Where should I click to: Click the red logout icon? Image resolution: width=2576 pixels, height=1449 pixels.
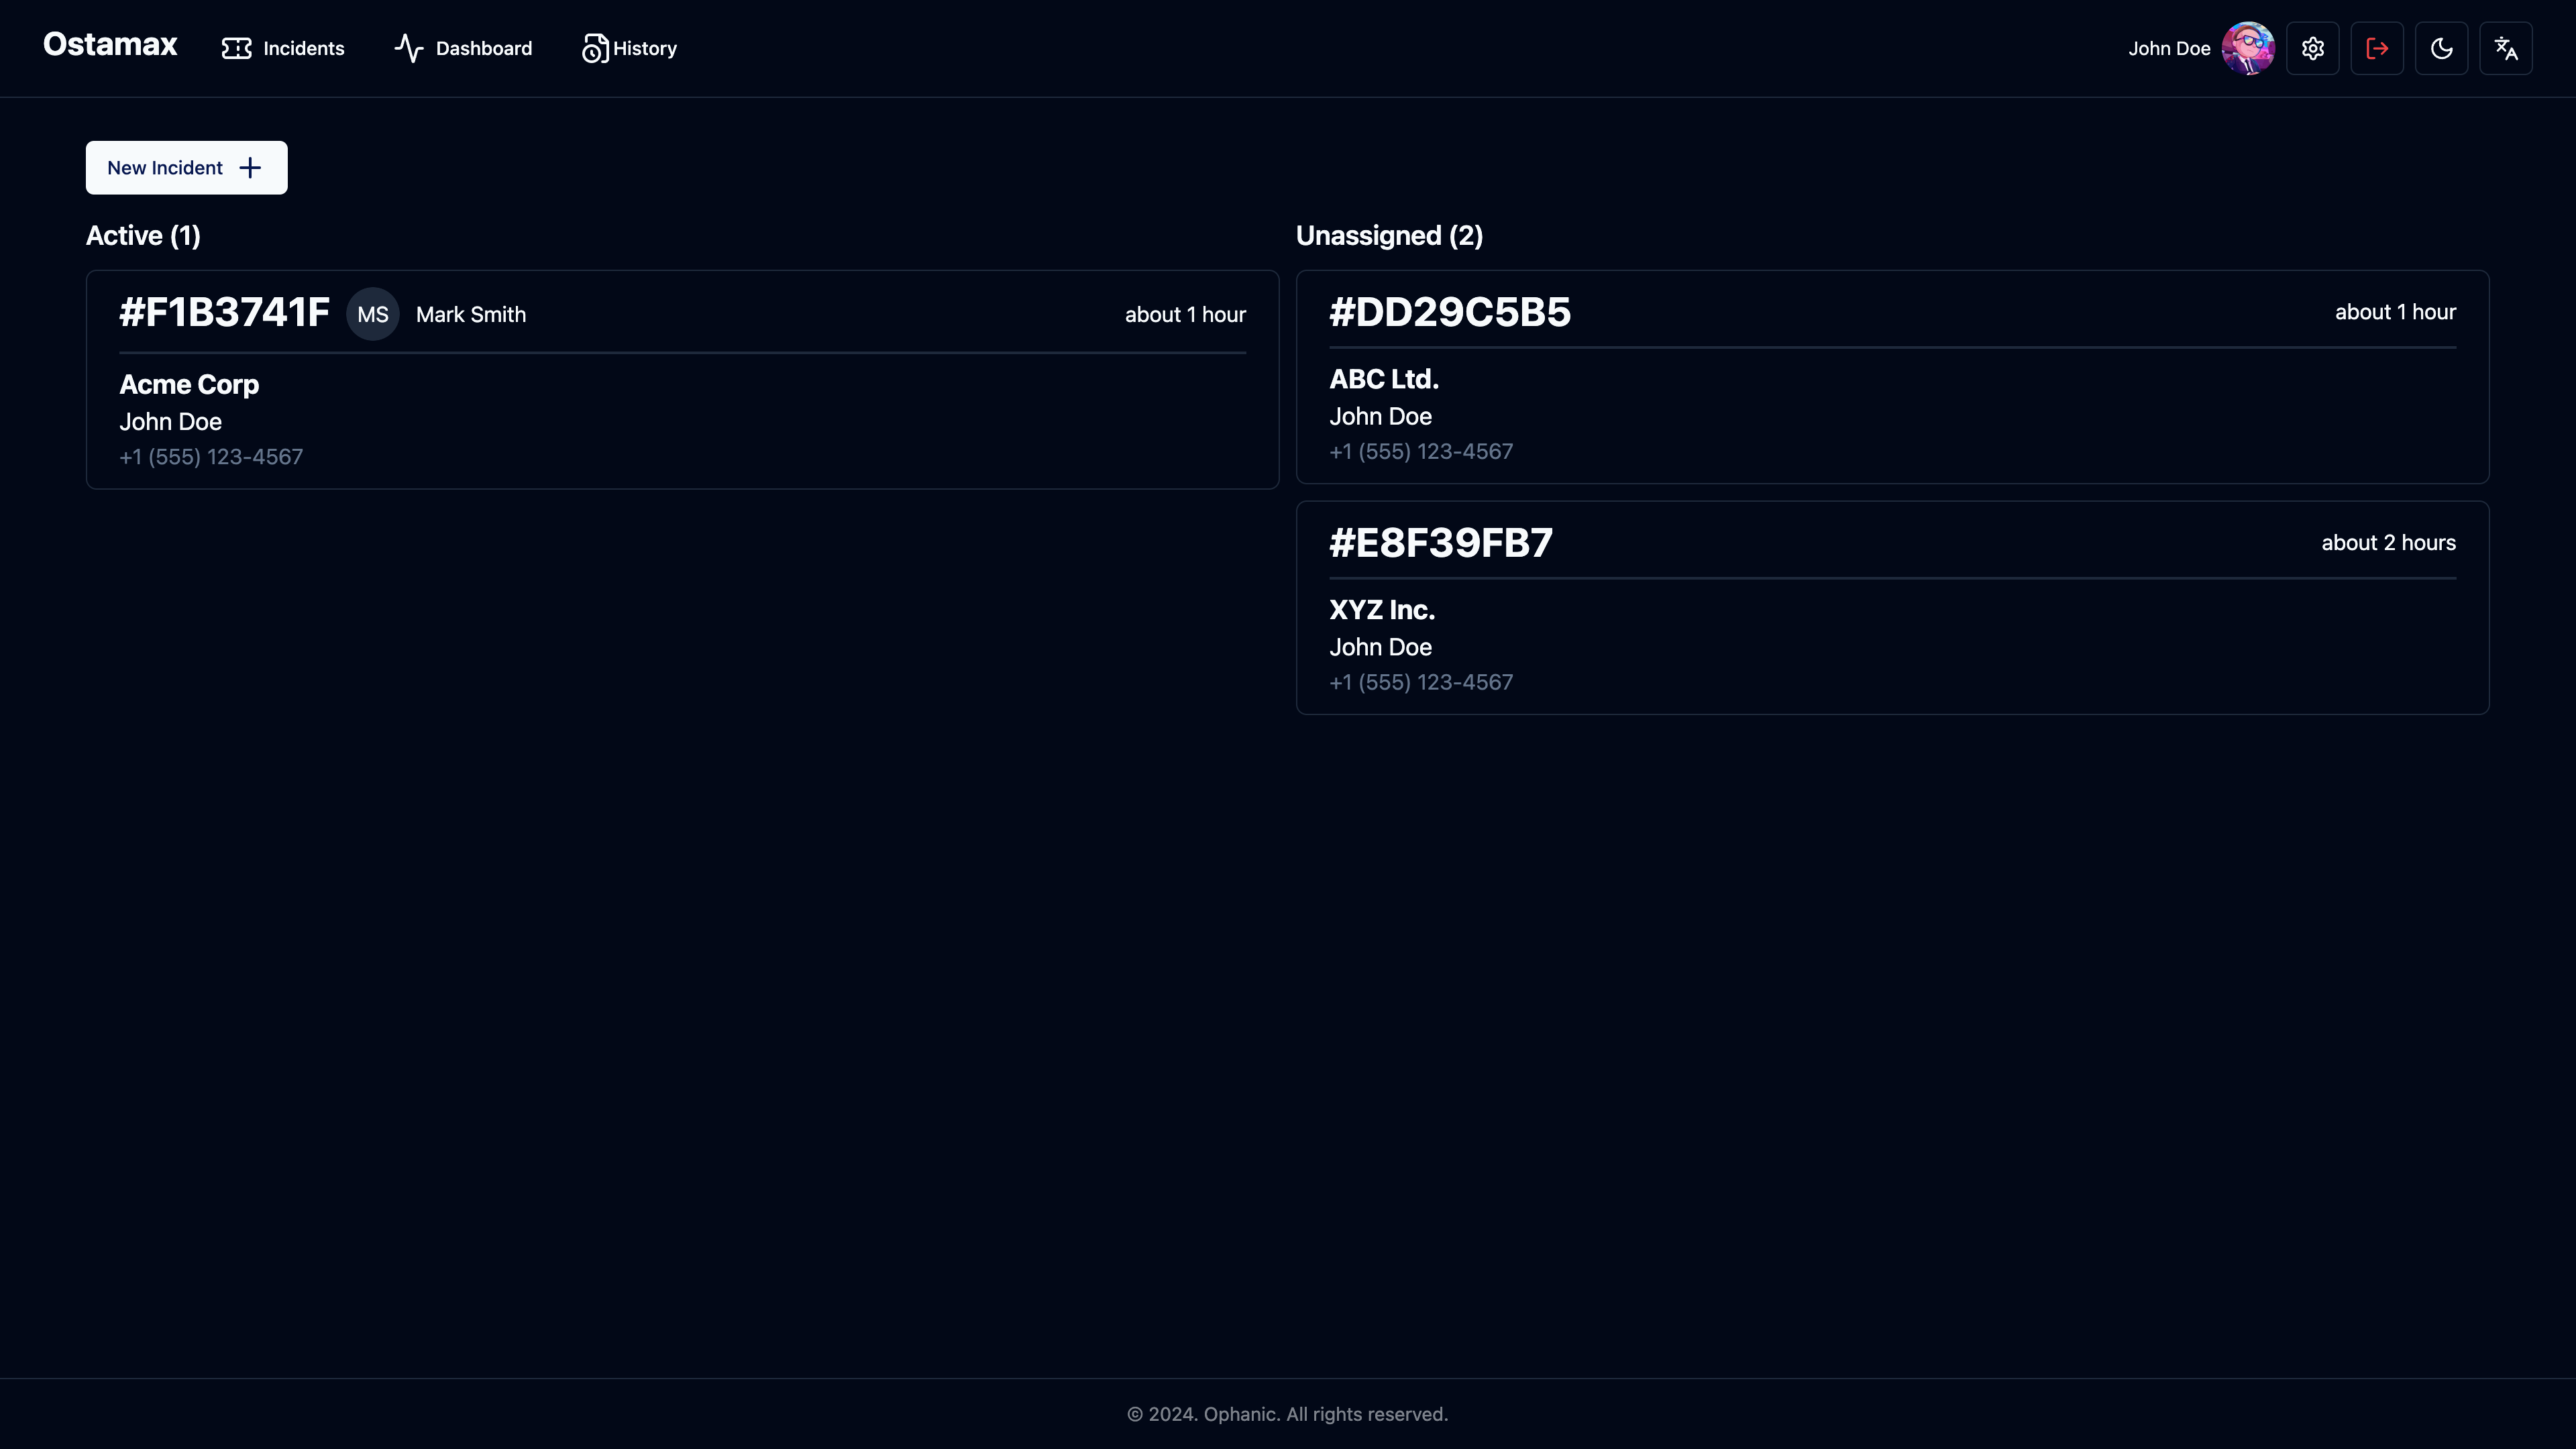click(x=2377, y=48)
